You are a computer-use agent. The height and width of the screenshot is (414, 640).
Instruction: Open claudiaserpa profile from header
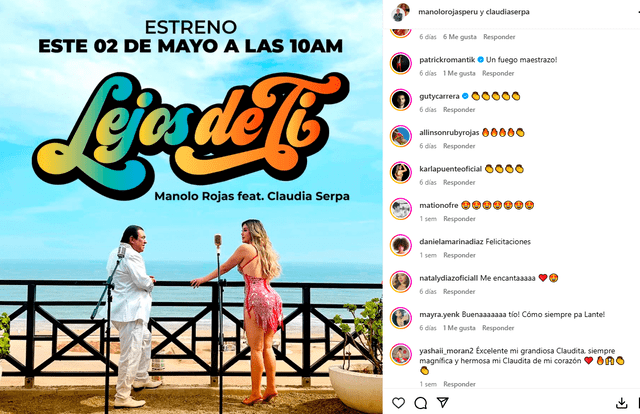508,12
